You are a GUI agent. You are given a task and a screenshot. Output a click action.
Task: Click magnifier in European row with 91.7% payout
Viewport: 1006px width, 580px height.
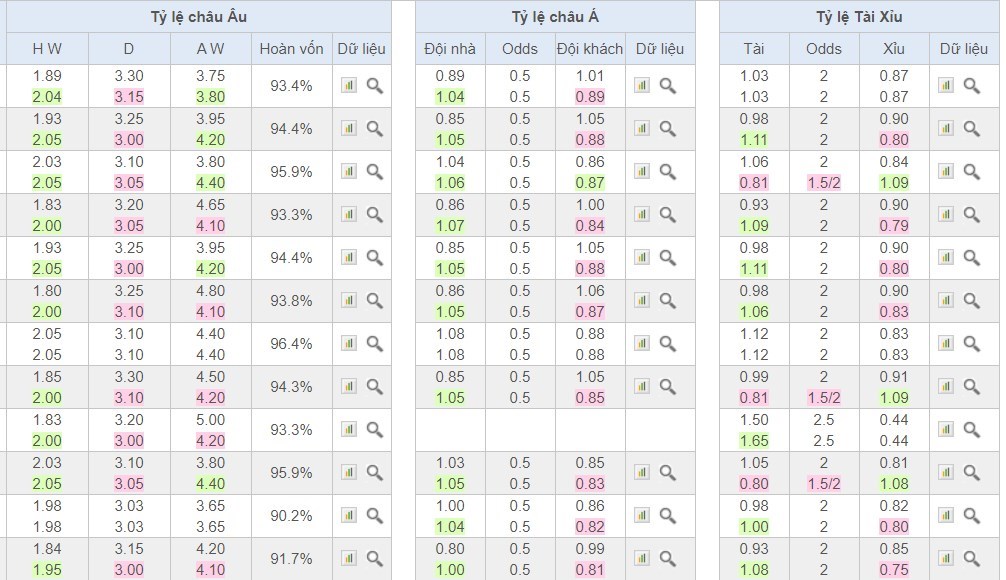pos(375,559)
